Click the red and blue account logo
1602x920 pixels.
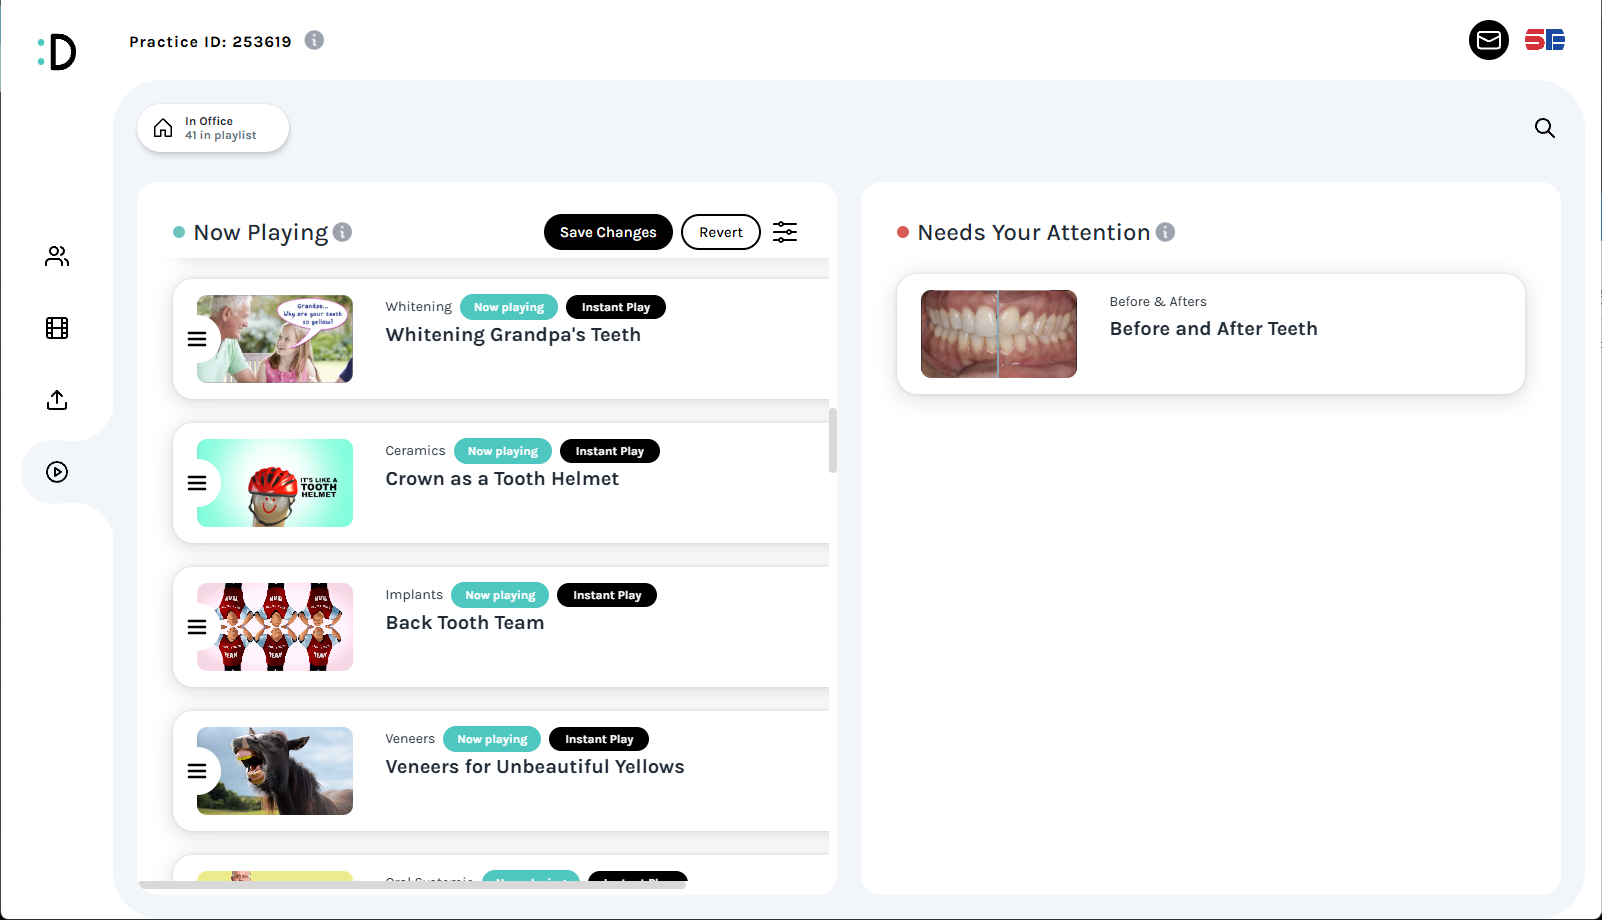pos(1544,40)
